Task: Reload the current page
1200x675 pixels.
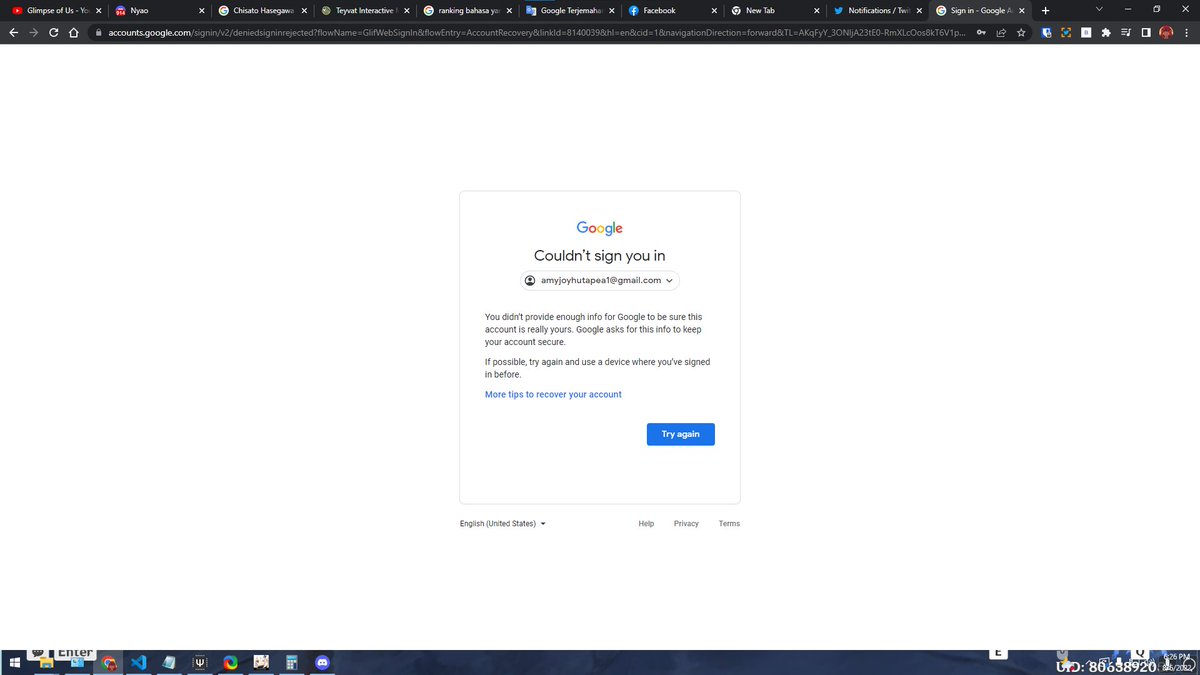Action: point(54,32)
